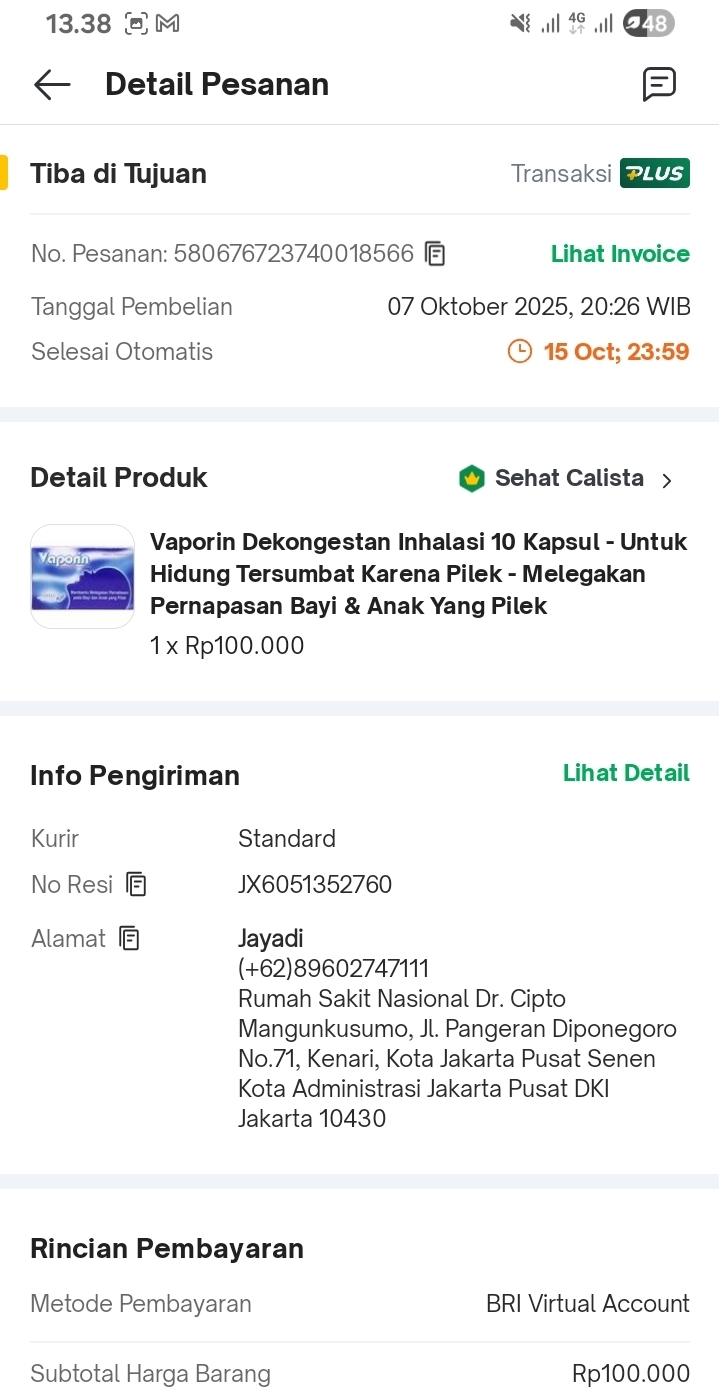The image size is (719, 1396).
Task: Tap the Vaporin product thumbnail
Action: click(82, 576)
